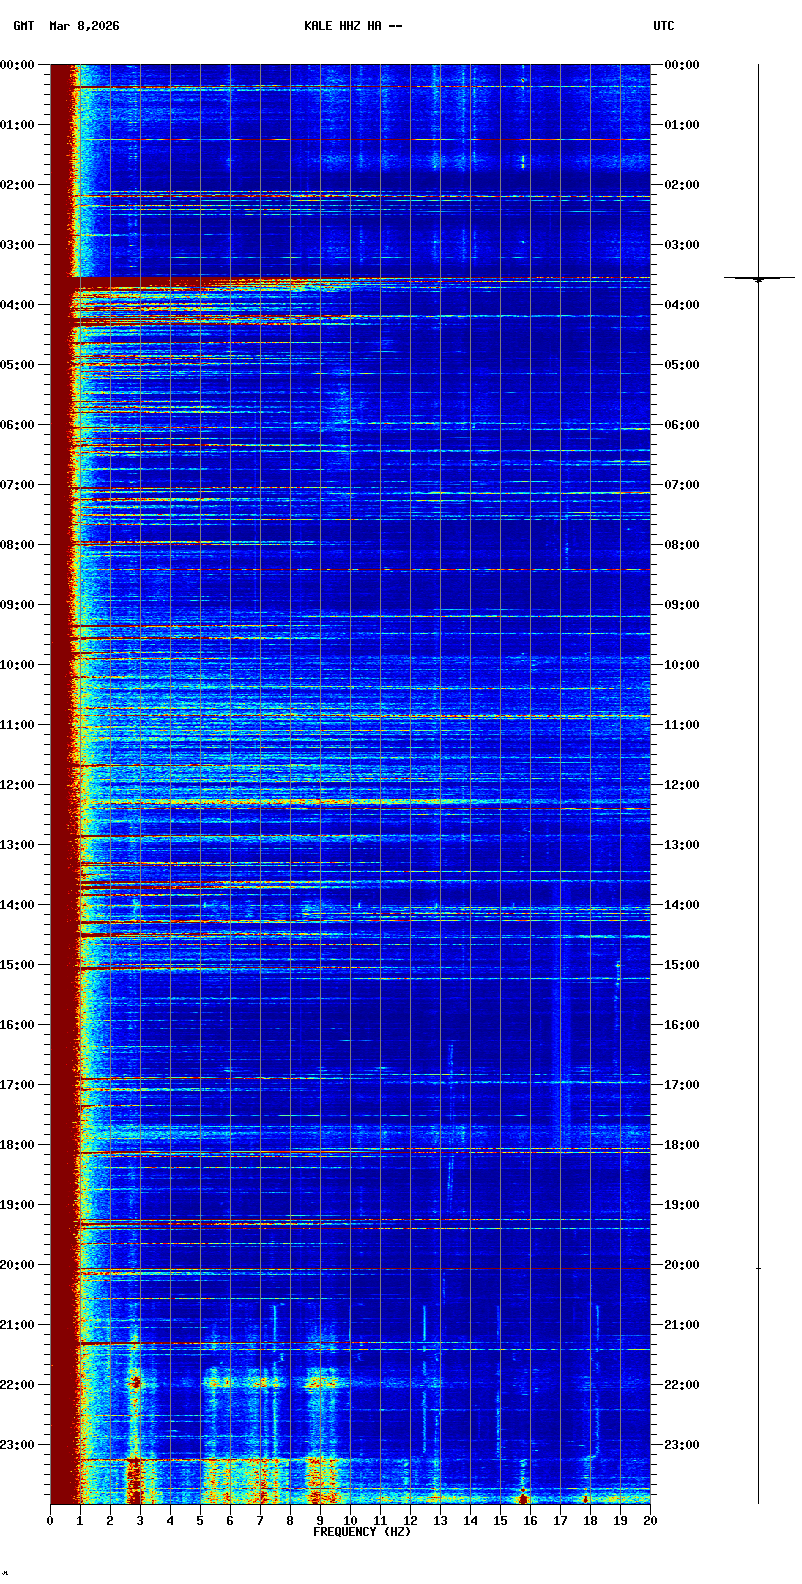The width and height of the screenshot is (802, 1584).
Task: Click the Mar 8,2026 date text
Action: point(84,26)
